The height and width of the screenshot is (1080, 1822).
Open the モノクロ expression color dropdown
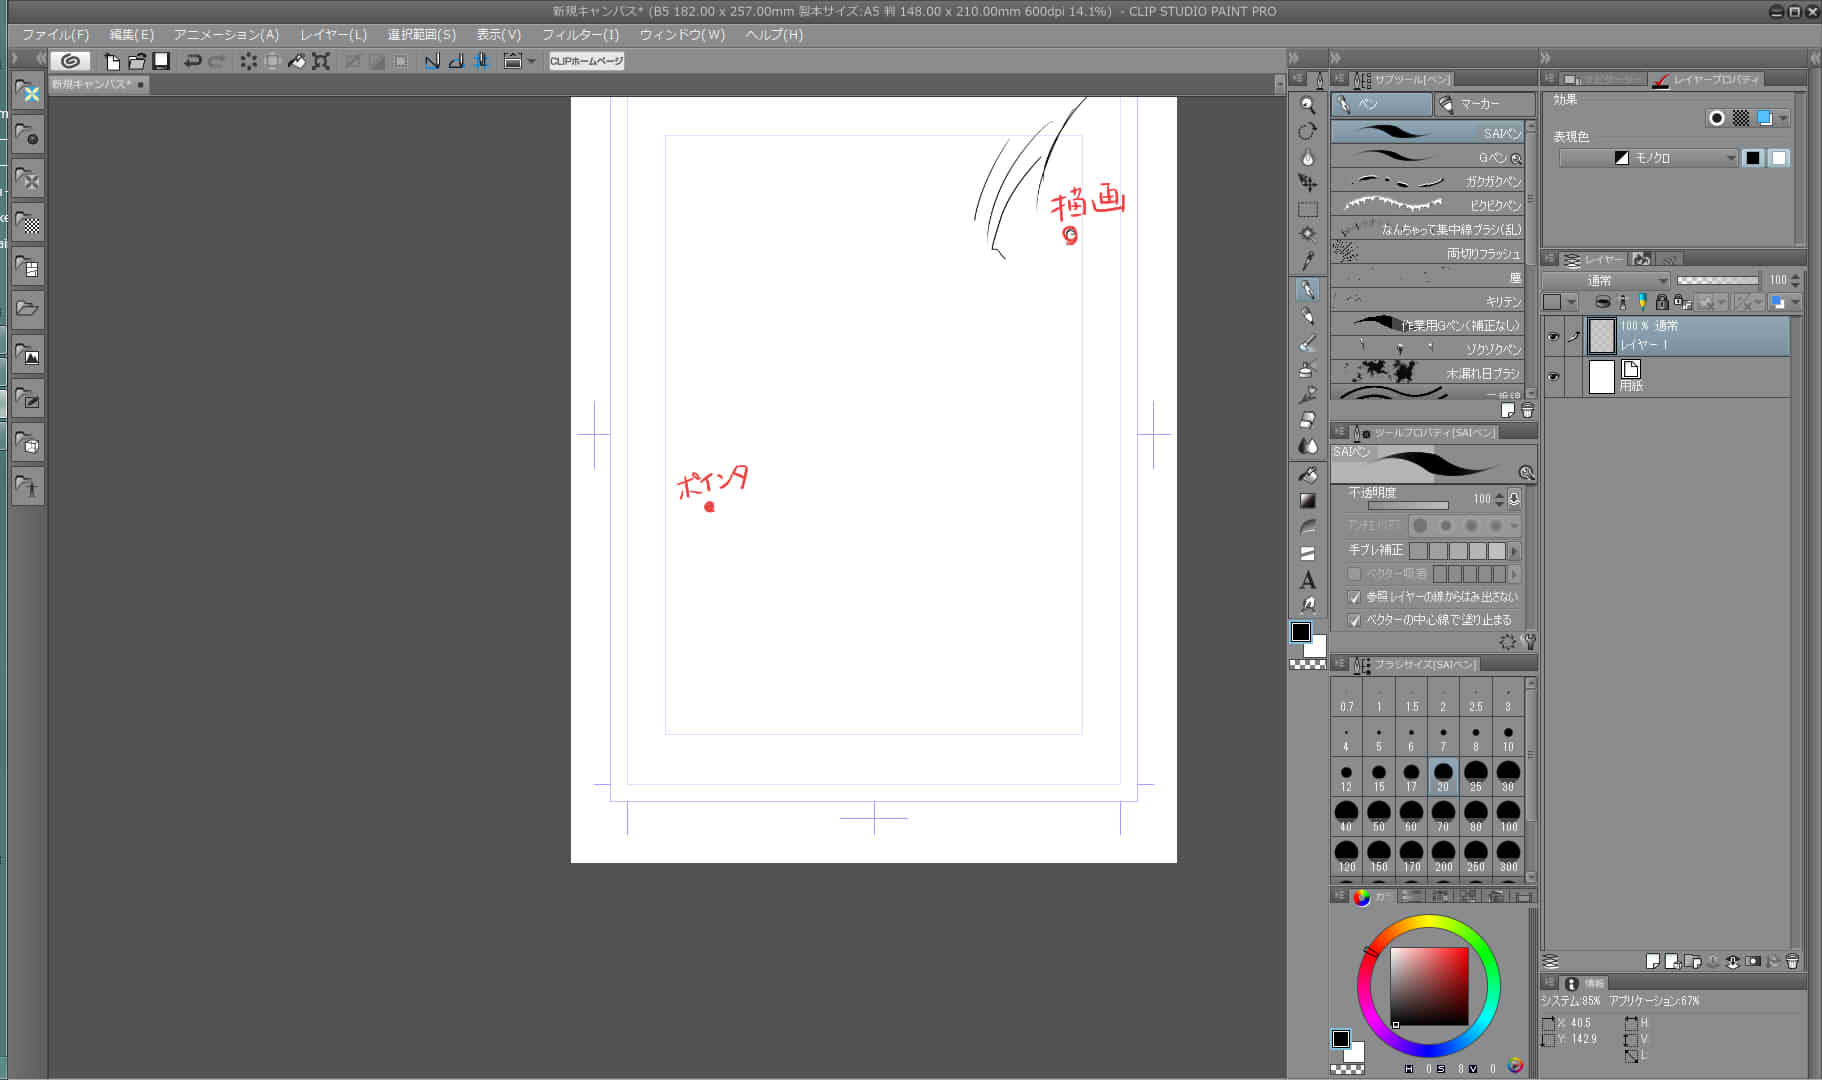click(x=1648, y=158)
